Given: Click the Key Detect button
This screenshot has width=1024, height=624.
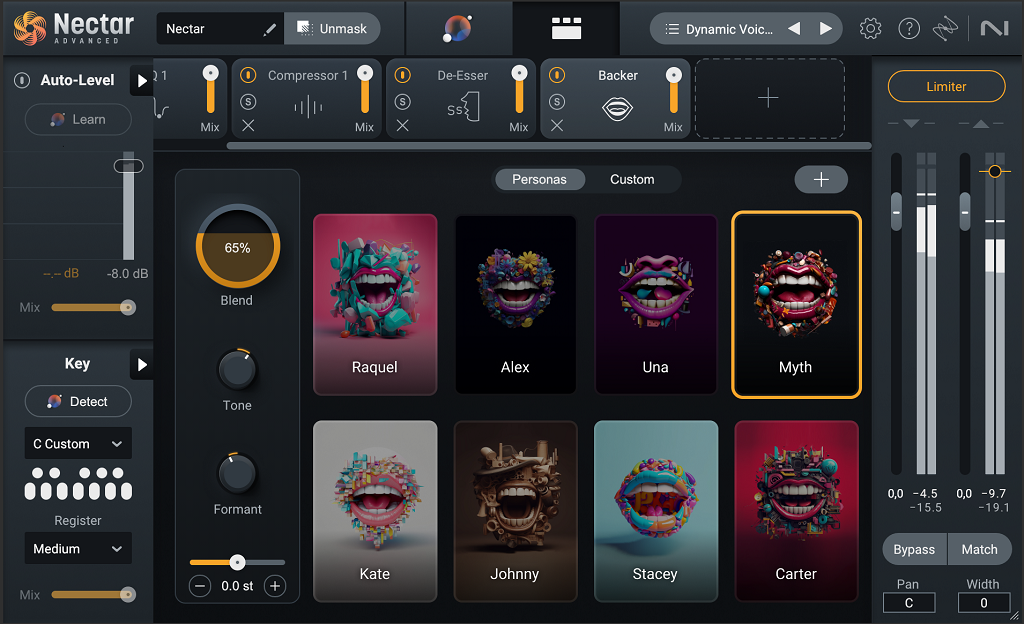Looking at the screenshot, I should 78,401.
